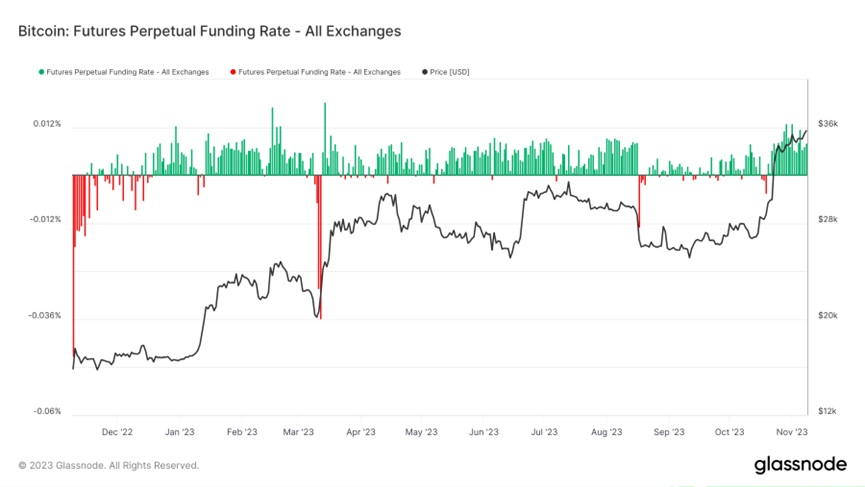
Task: Click the Glassnode copyright notice text
Action: coord(108,465)
